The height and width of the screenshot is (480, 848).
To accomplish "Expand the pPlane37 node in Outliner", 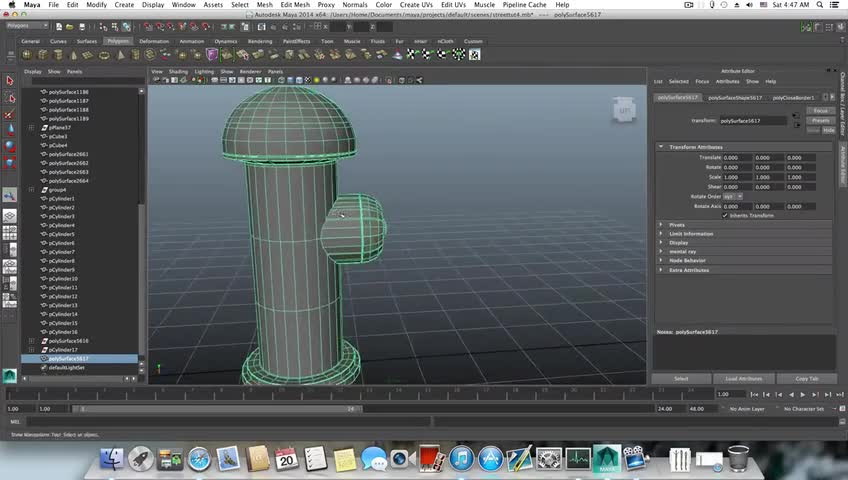I will [33, 128].
